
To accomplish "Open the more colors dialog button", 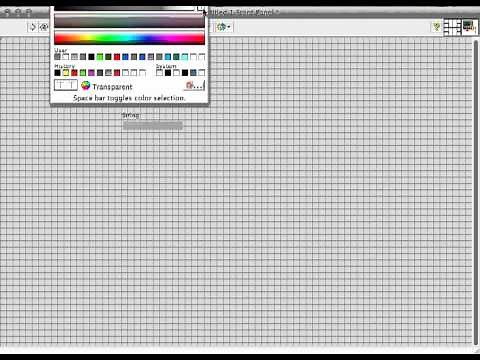I will coord(194,85).
